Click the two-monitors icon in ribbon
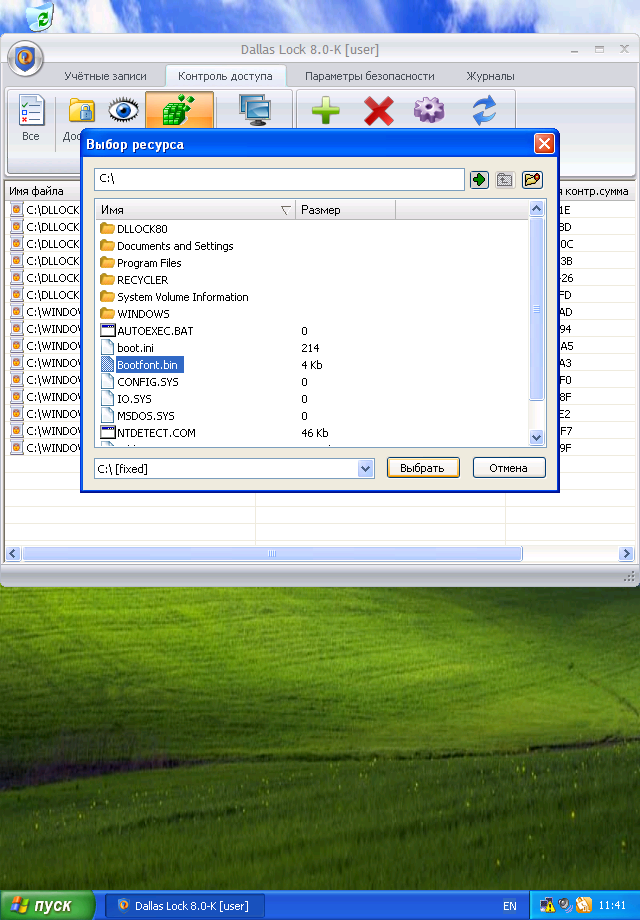The width and height of the screenshot is (640, 920). pyautogui.click(x=255, y=110)
